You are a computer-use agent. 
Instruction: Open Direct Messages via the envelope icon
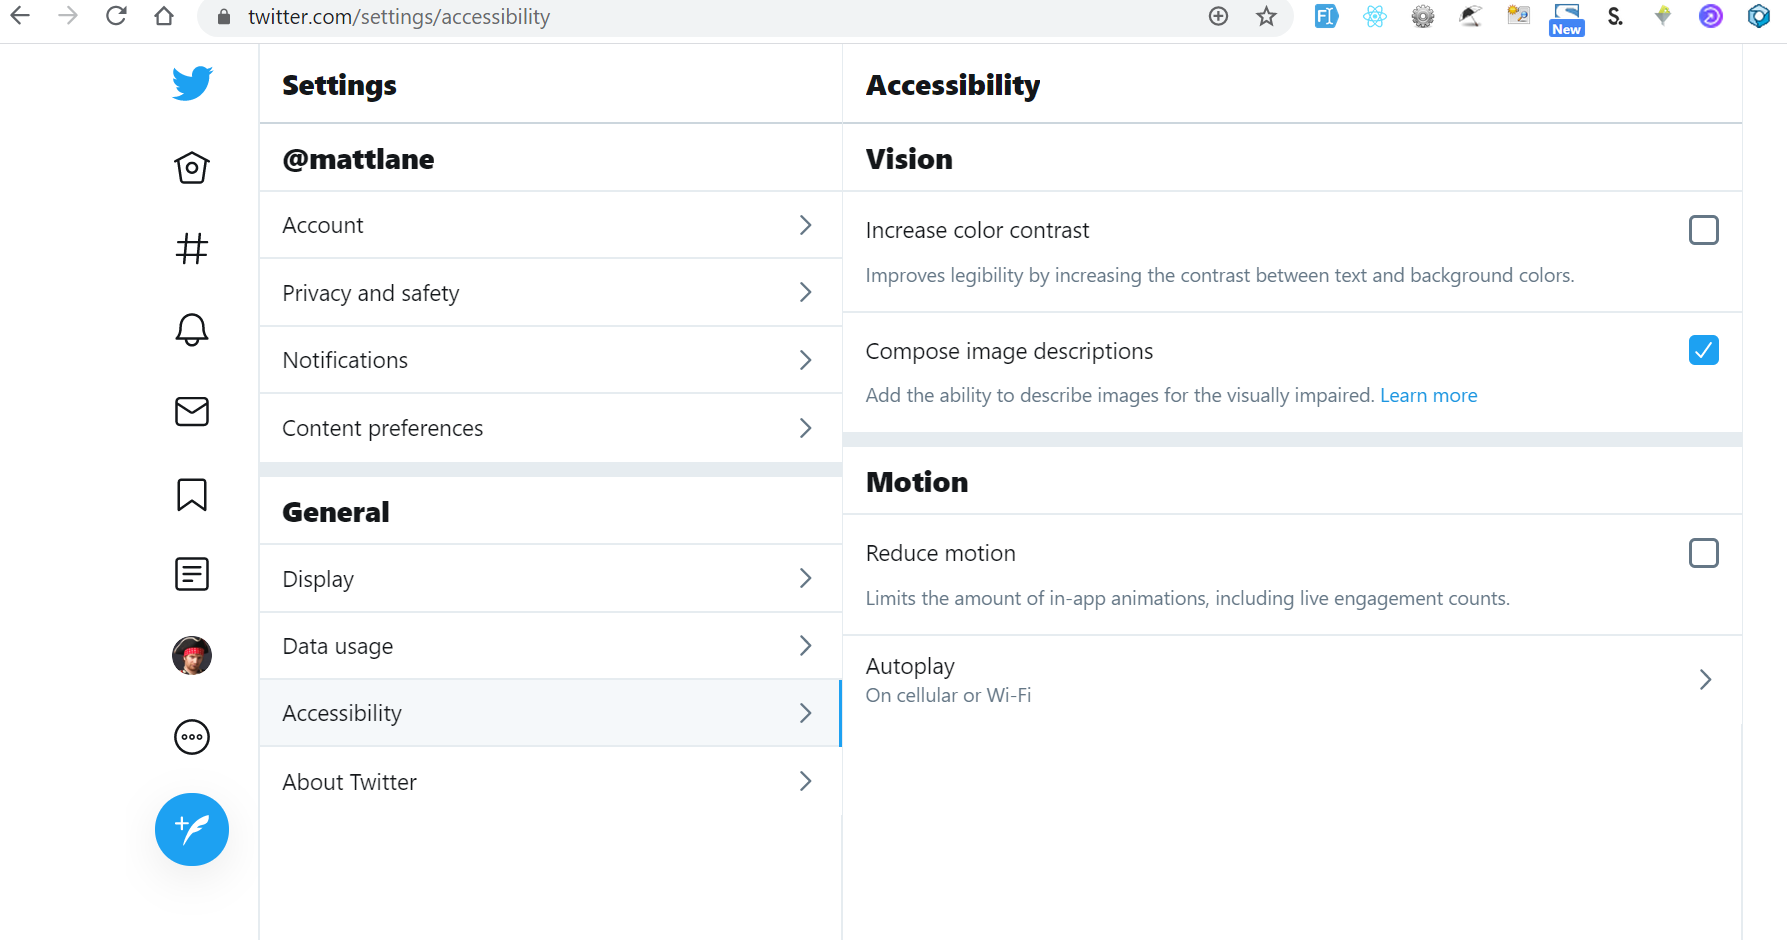191,411
